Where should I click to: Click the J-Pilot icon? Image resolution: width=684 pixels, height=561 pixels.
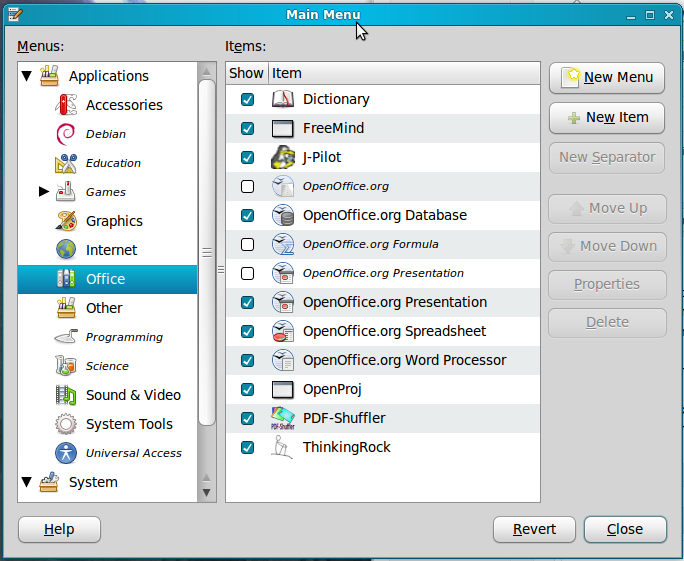click(x=283, y=157)
